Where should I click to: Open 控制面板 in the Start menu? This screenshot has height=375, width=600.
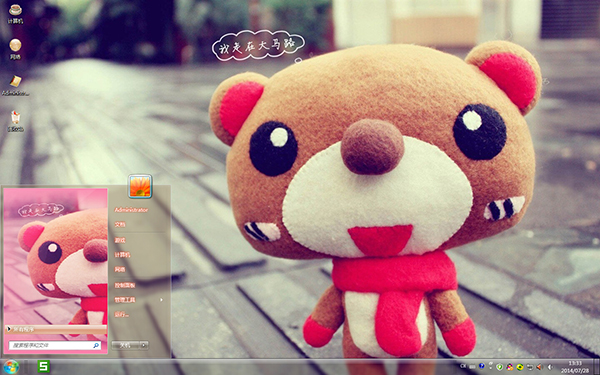pyautogui.click(x=125, y=285)
